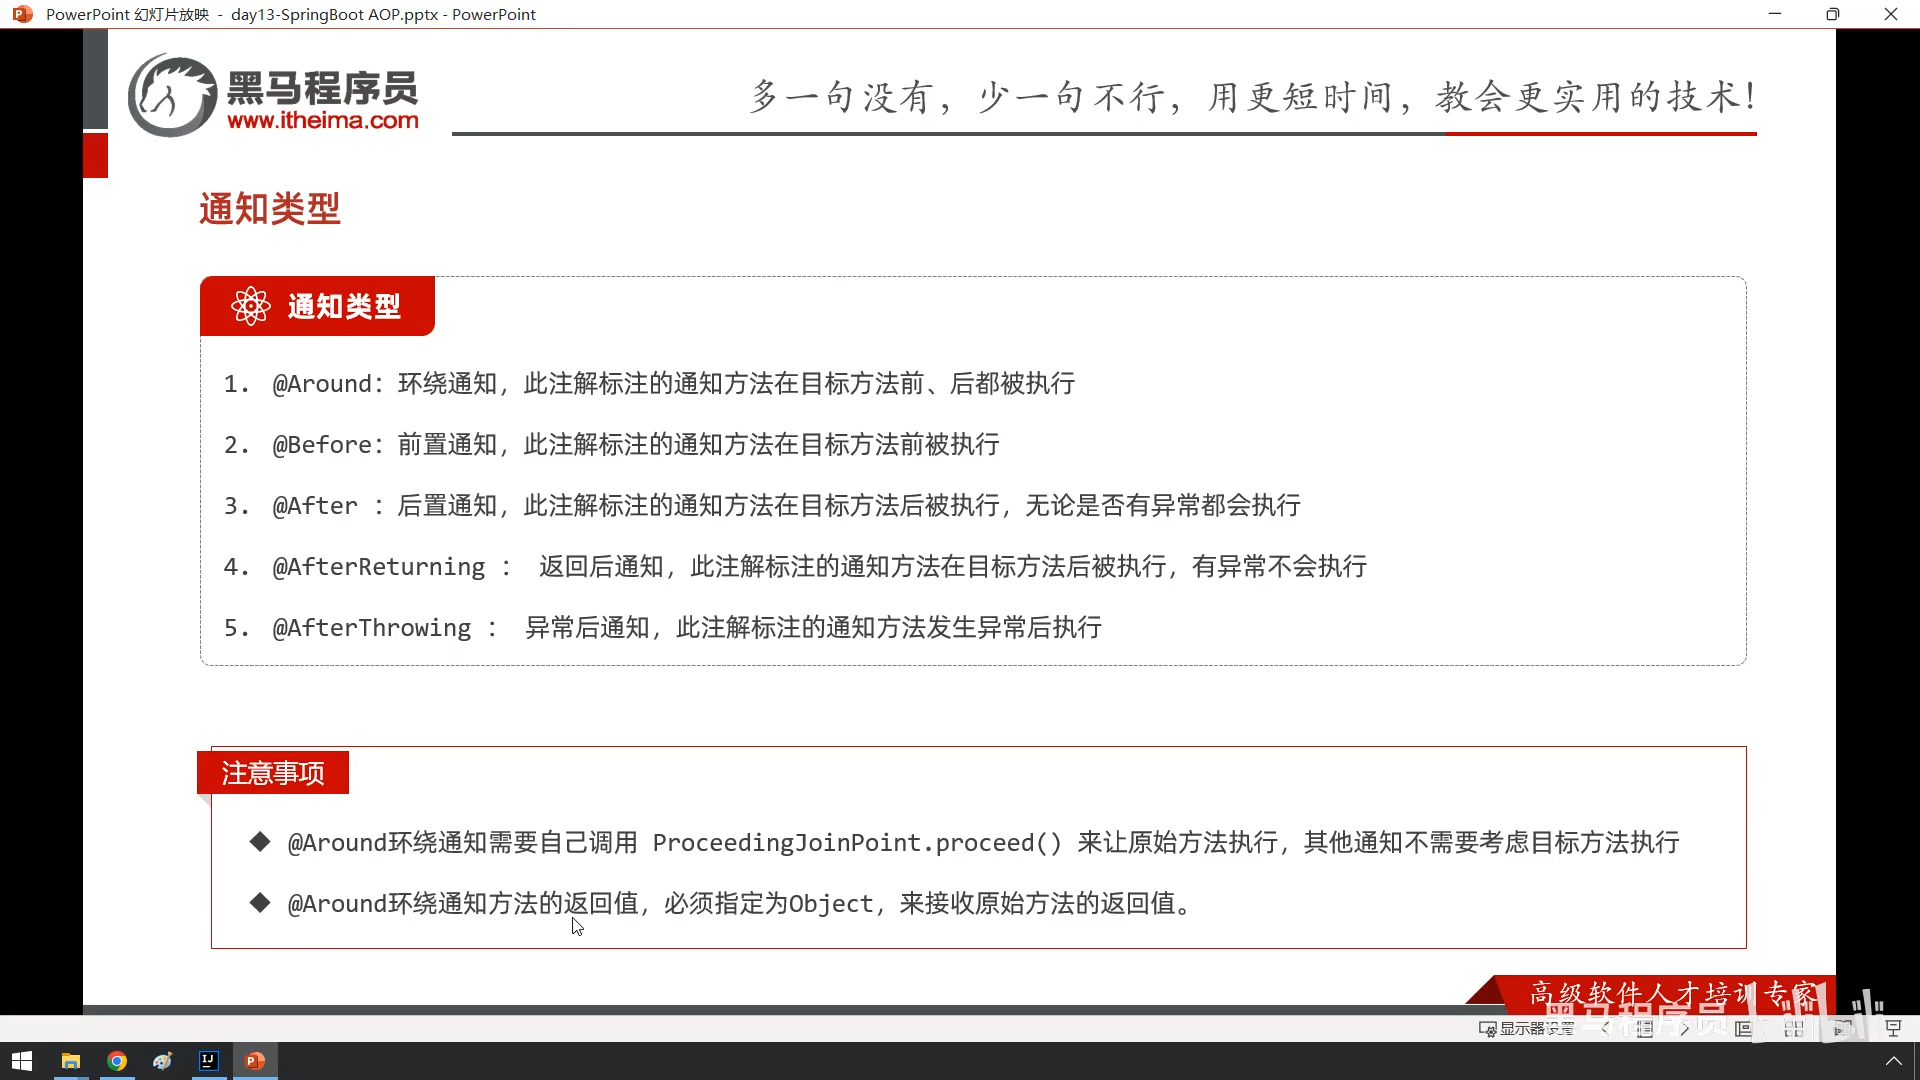1920x1080 pixels.
Task: Switch to IntelliJ IDEA on the taskbar
Action: (209, 1061)
